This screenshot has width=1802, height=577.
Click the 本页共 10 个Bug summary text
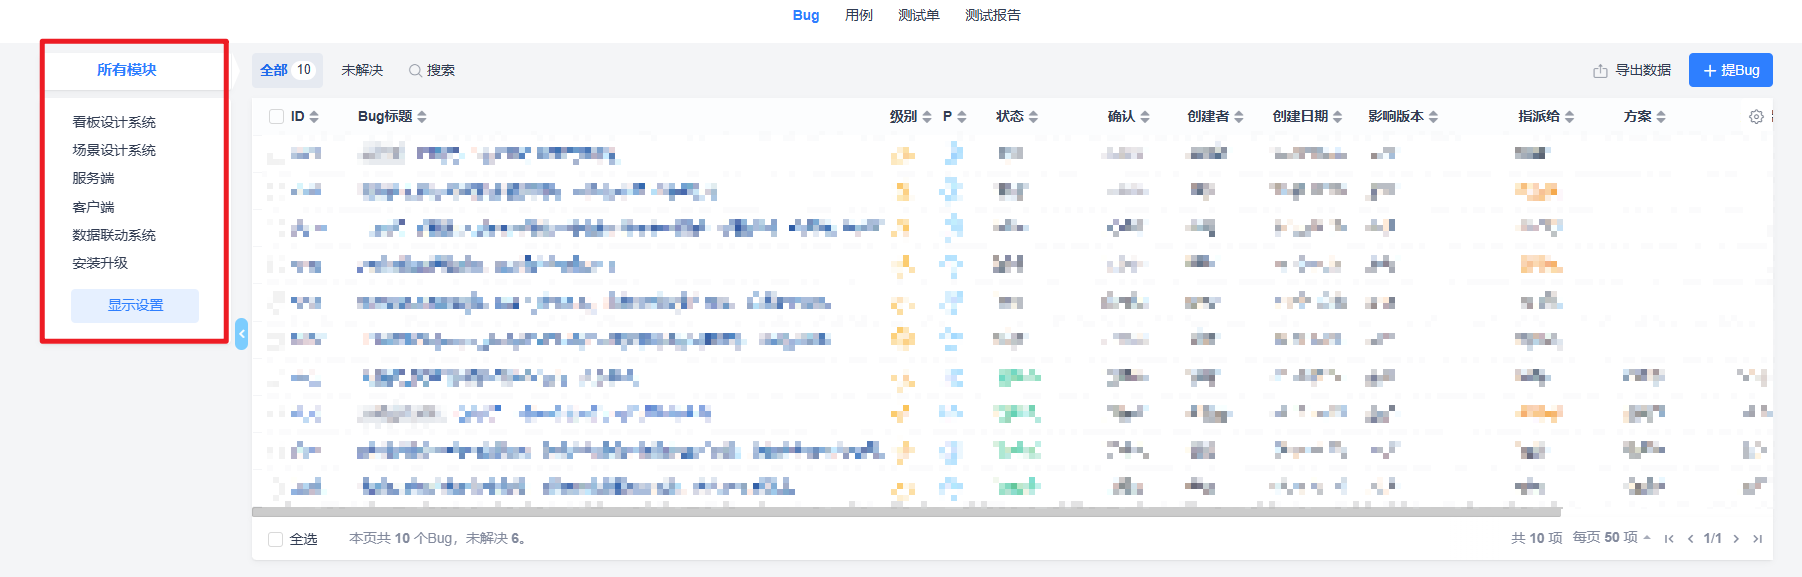(437, 538)
